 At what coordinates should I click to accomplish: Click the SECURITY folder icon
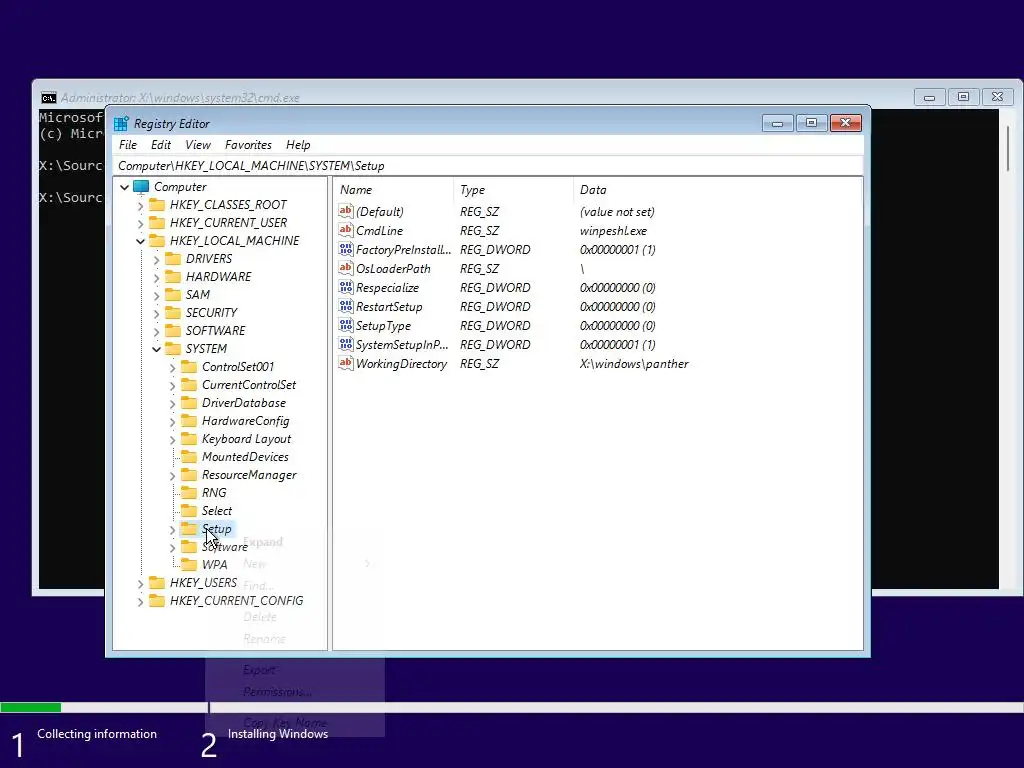click(173, 313)
